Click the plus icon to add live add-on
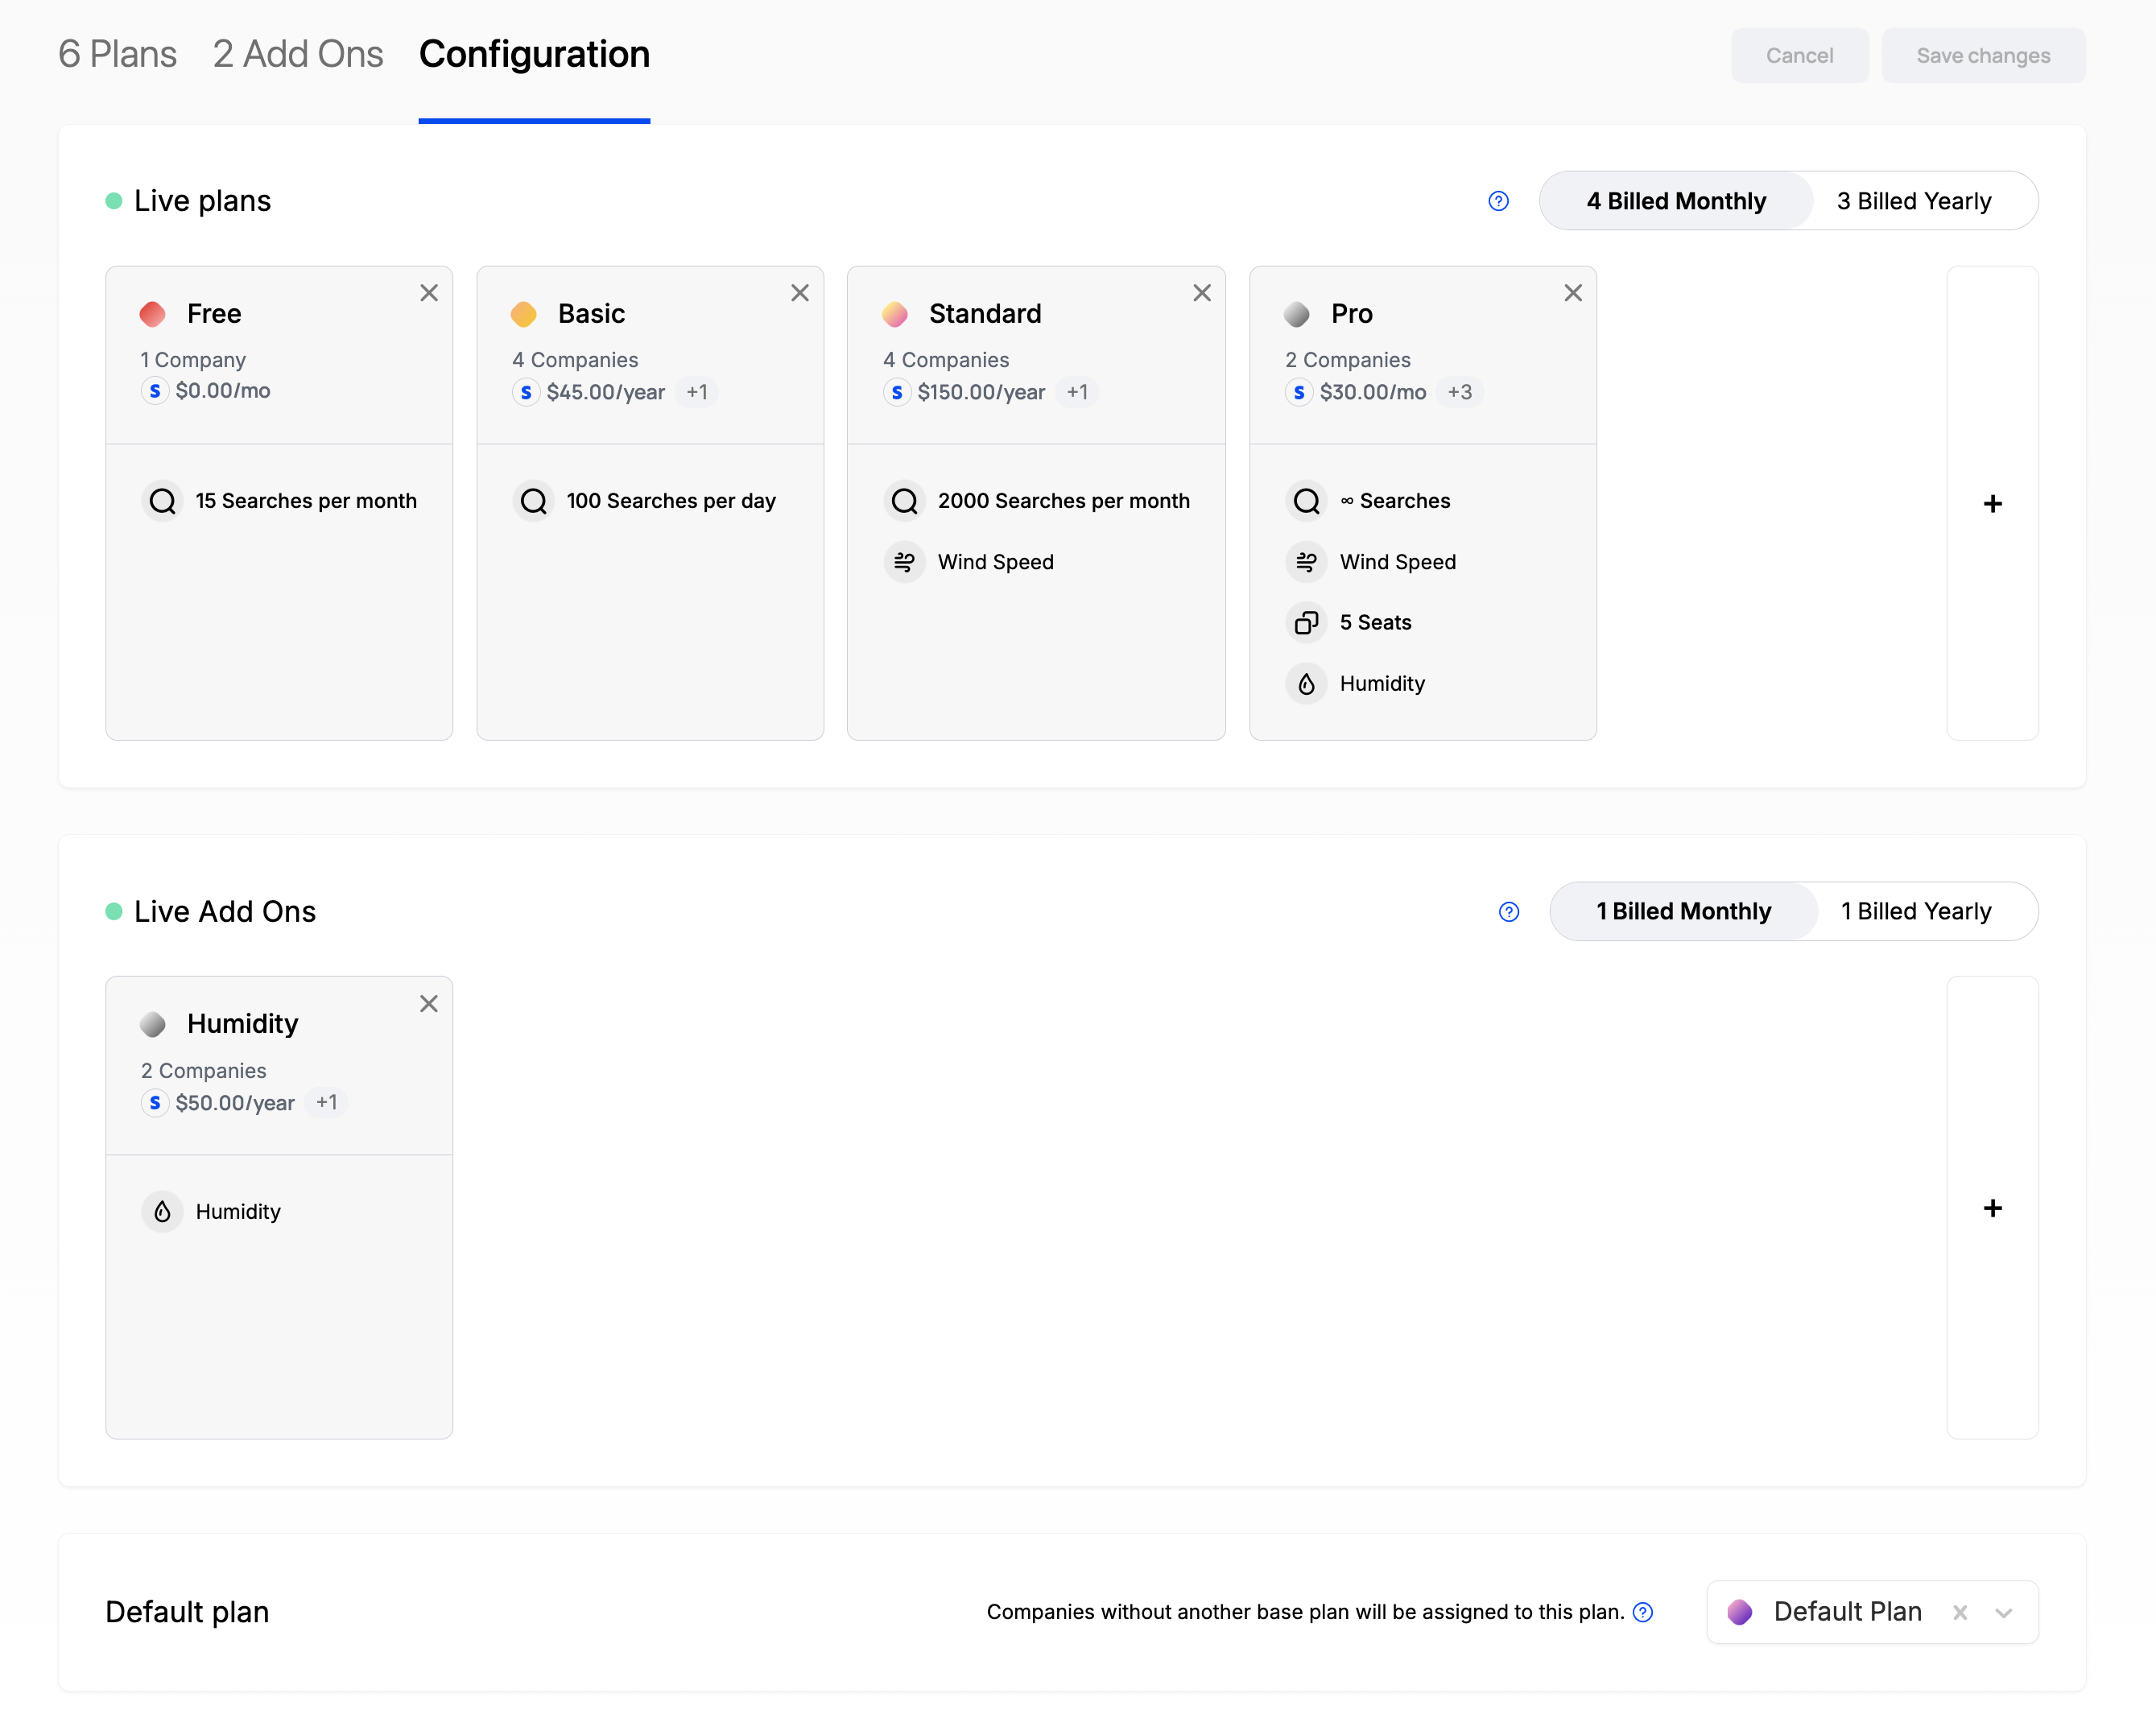 click(x=1991, y=1208)
